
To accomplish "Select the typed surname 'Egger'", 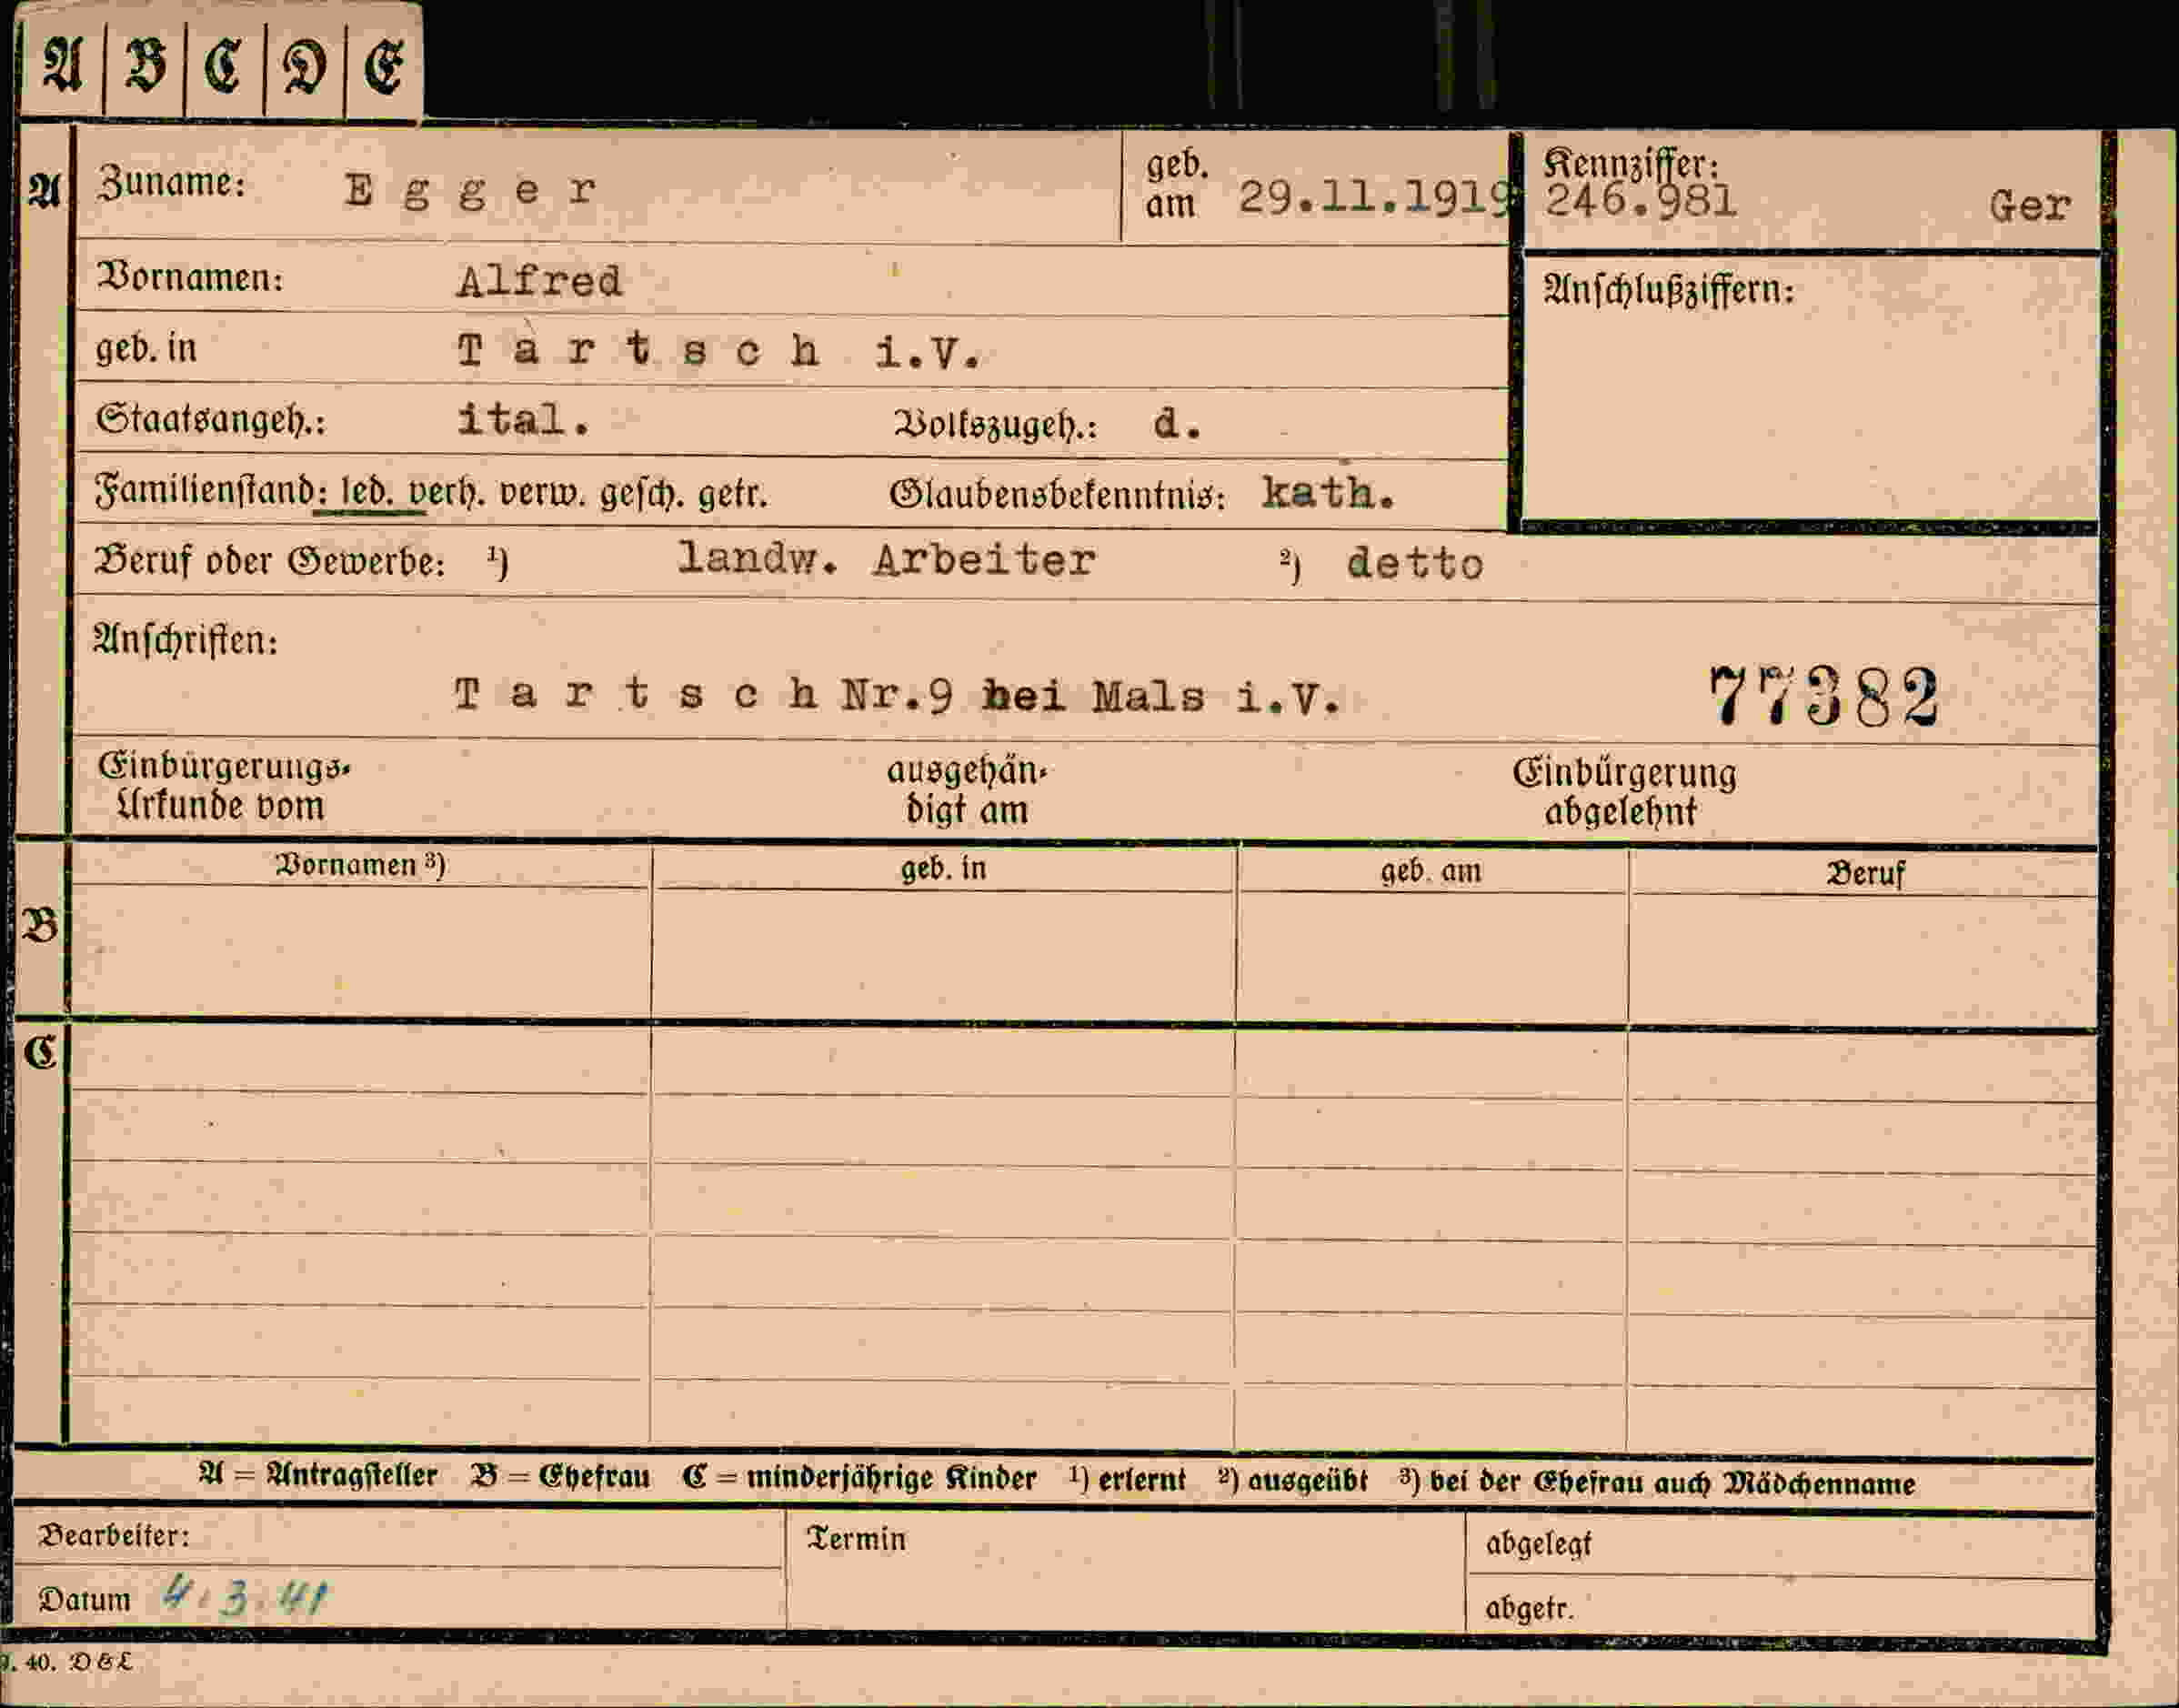I will point(471,190).
